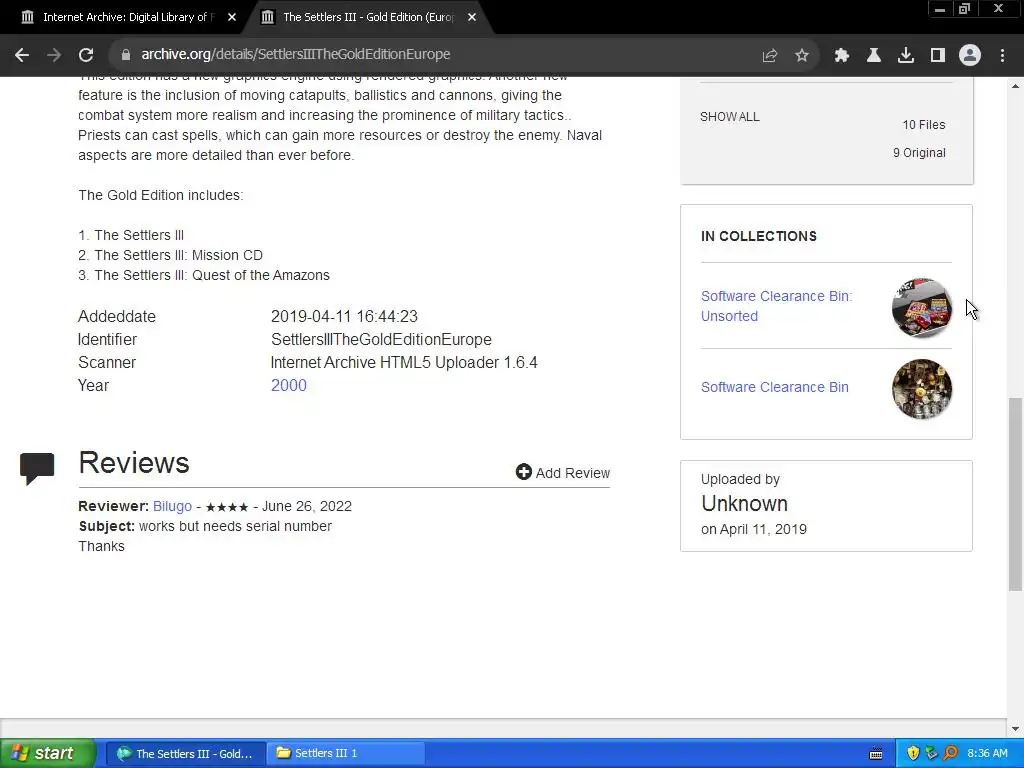
Task: Go back using browser back arrow
Action: pyautogui.click(x=22, y=55)
